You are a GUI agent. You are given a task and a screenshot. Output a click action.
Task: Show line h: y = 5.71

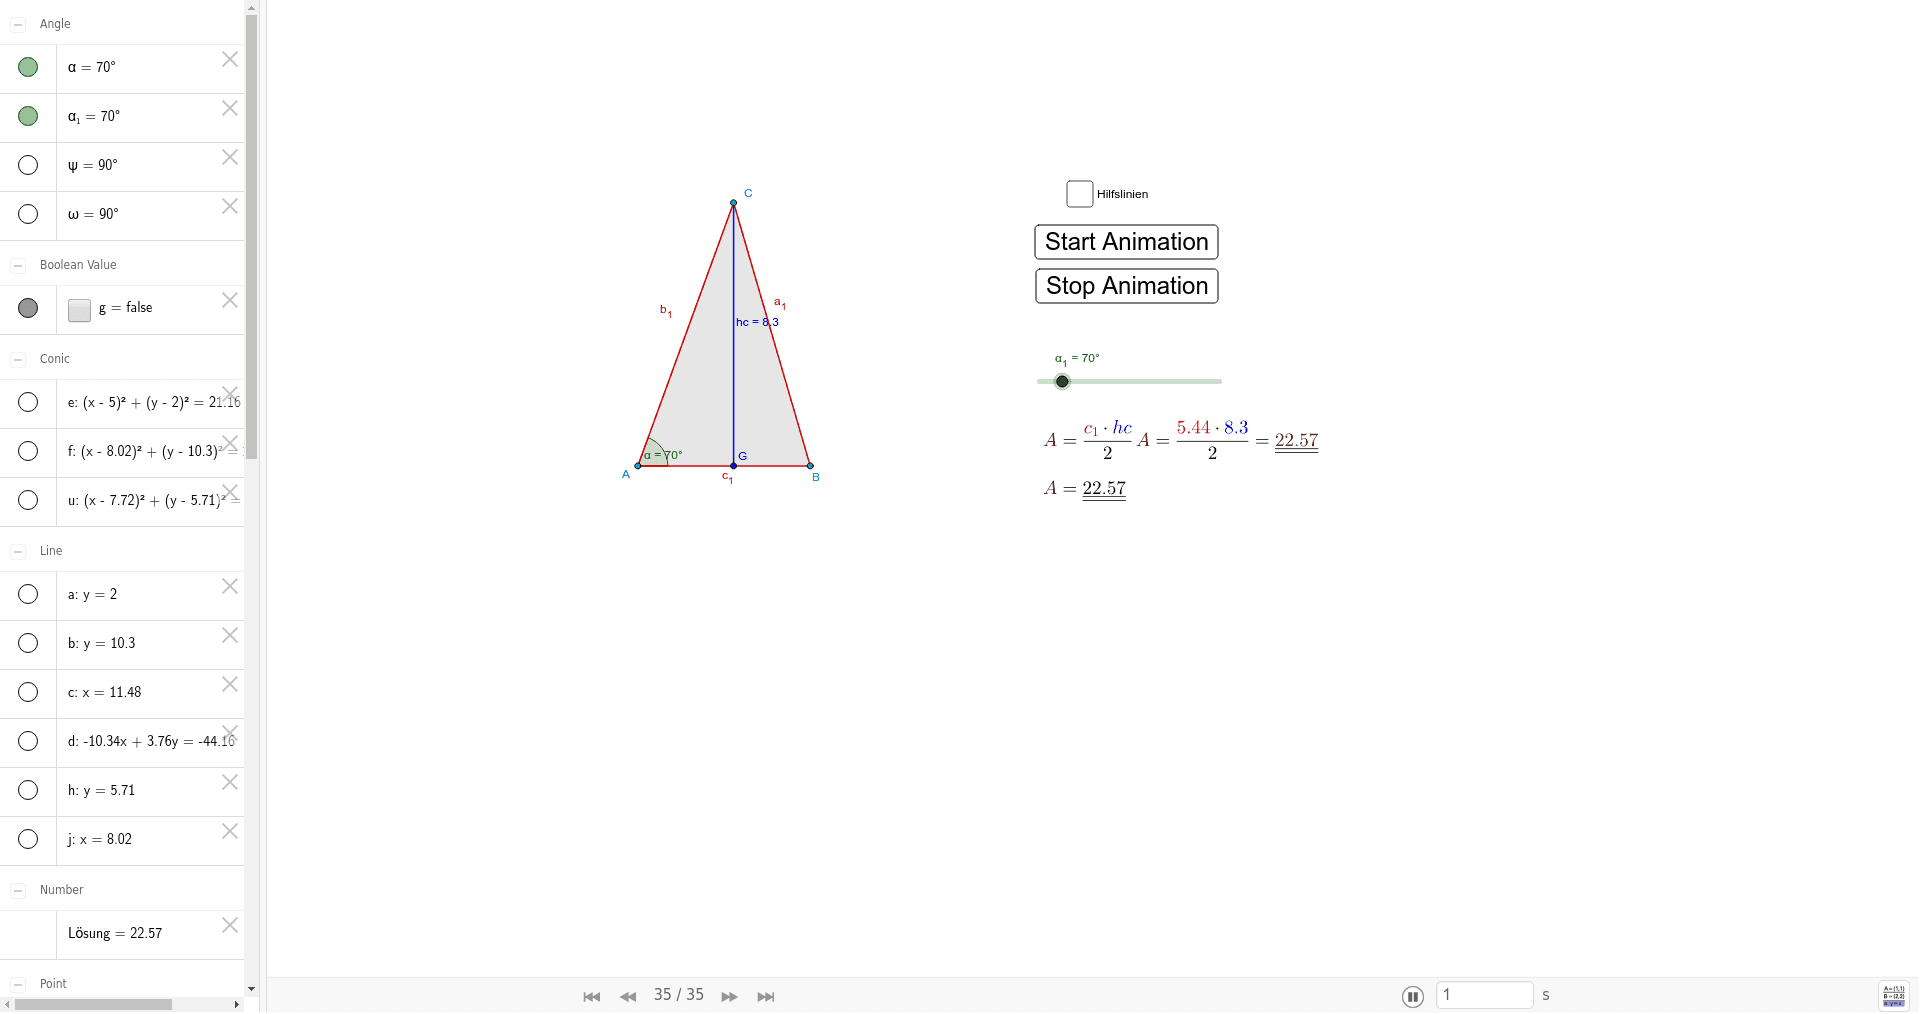point(28,790)
